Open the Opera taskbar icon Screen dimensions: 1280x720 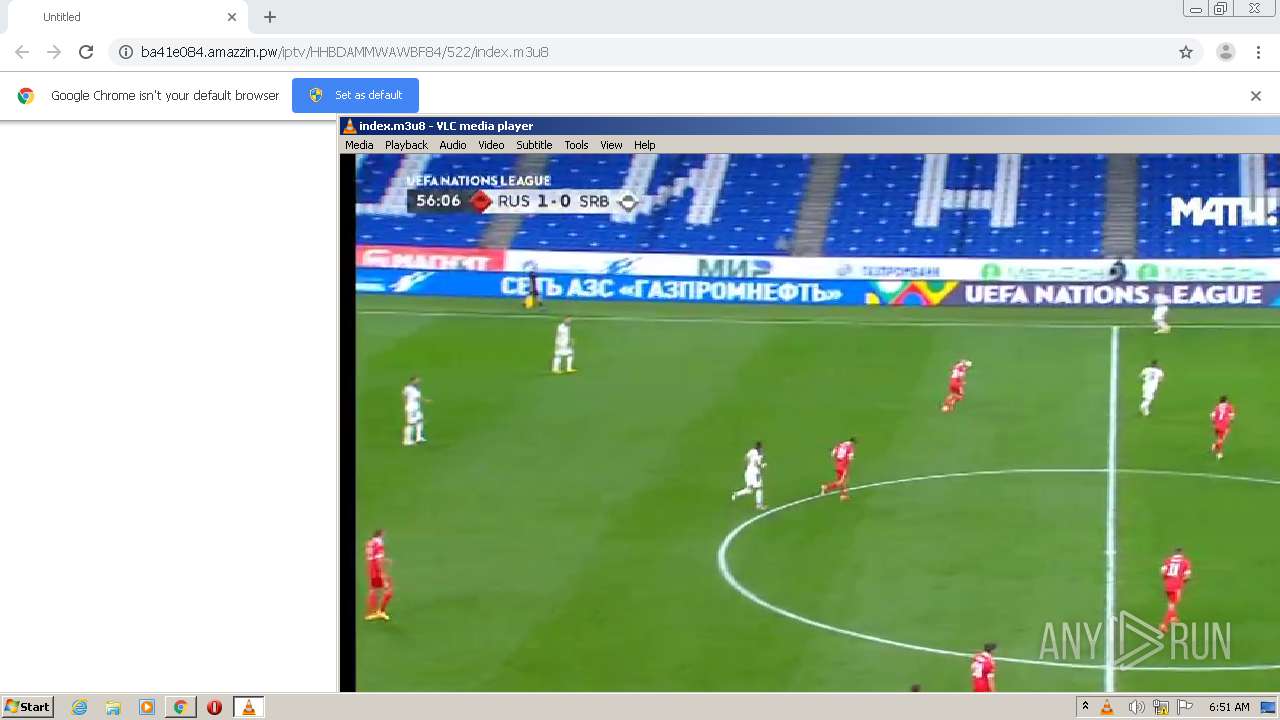click(x=214, y=707)
